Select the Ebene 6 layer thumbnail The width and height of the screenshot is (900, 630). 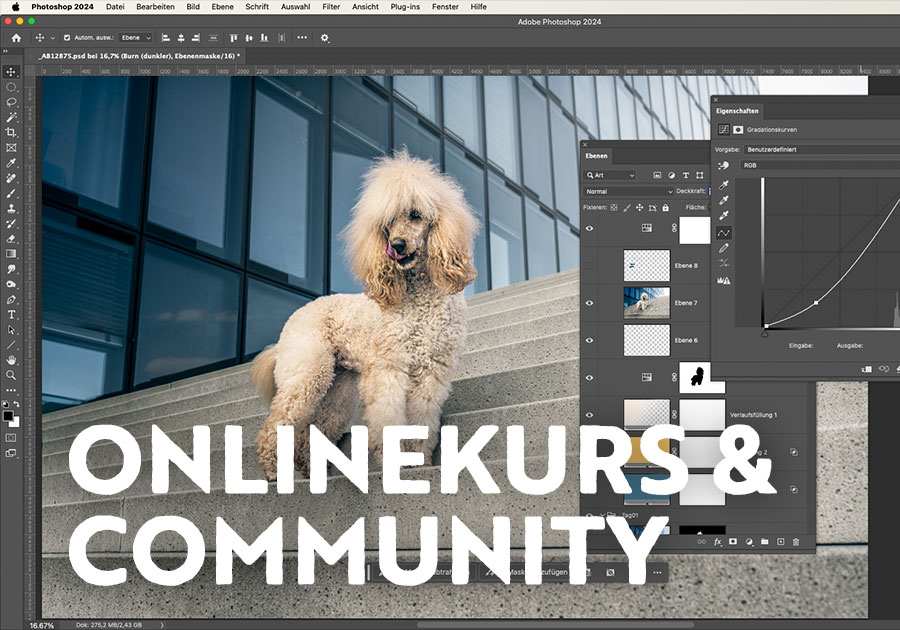646,340
